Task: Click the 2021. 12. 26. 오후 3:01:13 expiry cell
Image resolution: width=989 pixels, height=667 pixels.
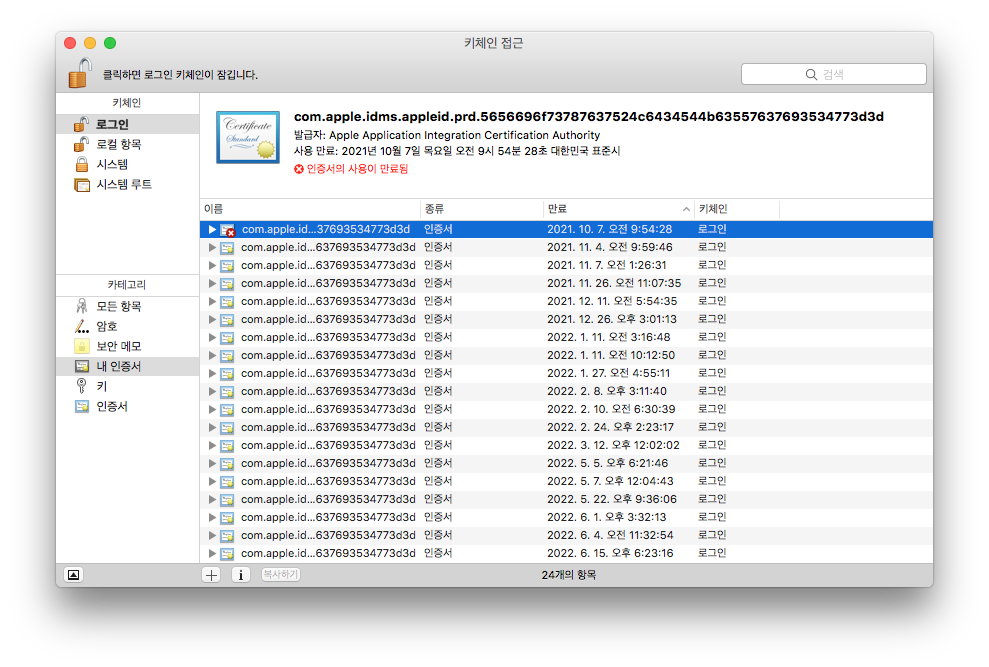Action: coord(612,319)
